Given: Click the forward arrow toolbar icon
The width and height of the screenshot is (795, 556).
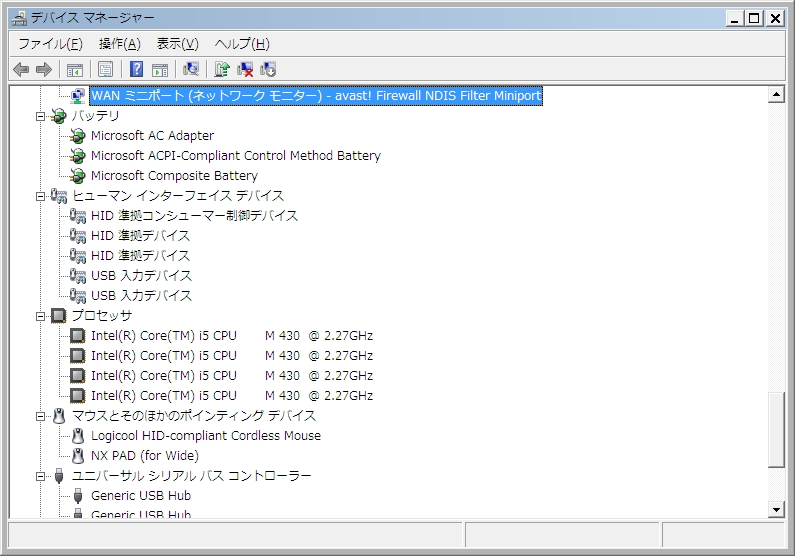Looking at the screenshot, I should click(x=43, y=69).
